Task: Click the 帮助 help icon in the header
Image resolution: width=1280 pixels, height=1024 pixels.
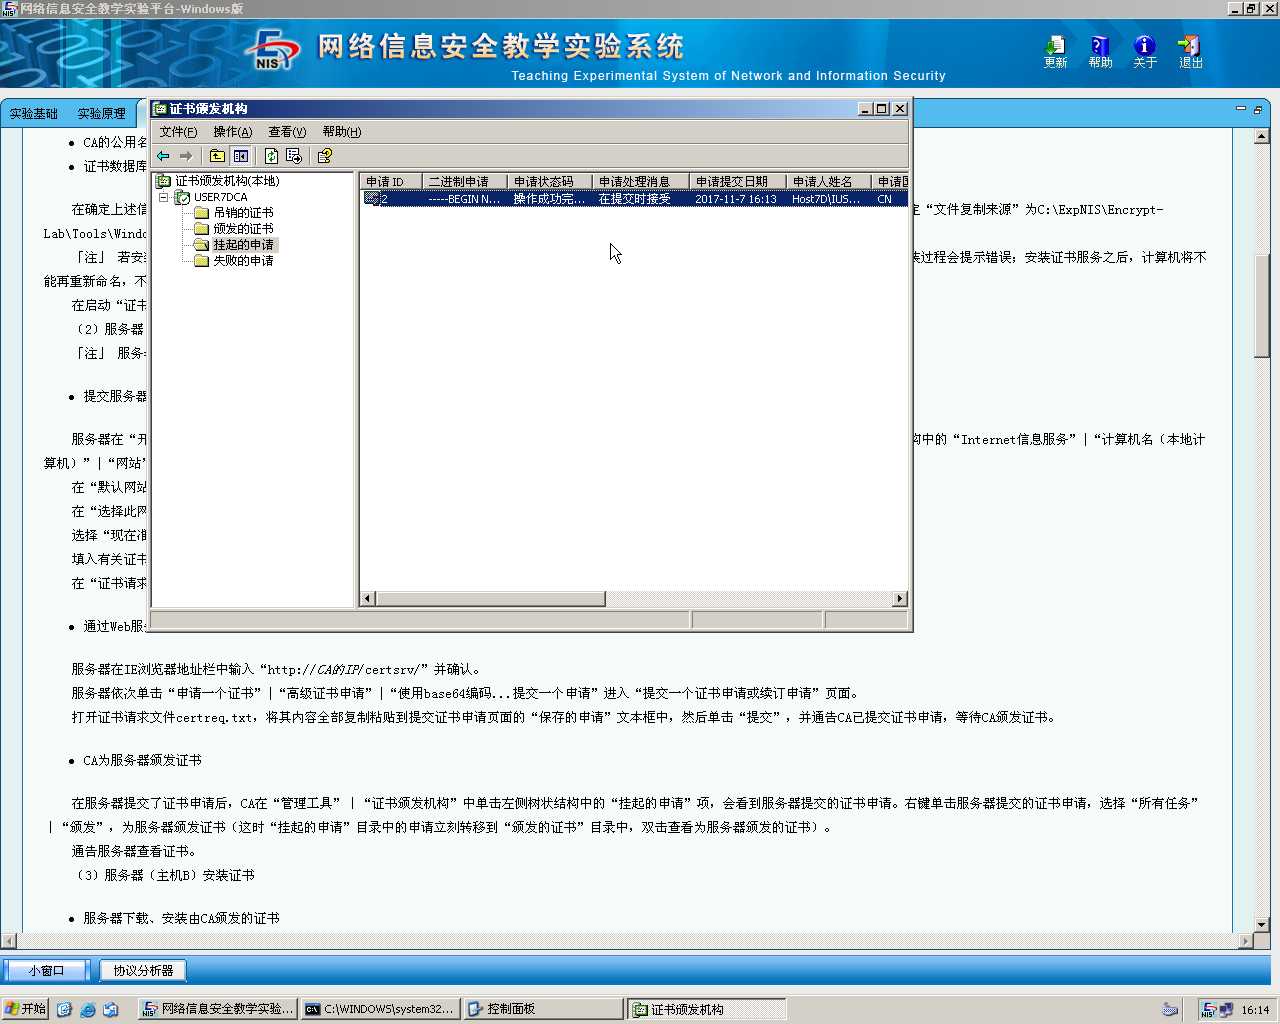Action: (1100, 52)
